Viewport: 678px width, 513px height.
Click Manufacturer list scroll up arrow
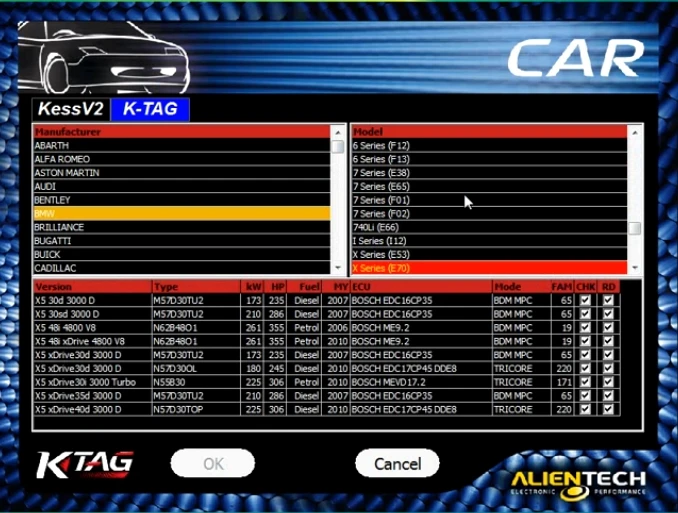338,132
